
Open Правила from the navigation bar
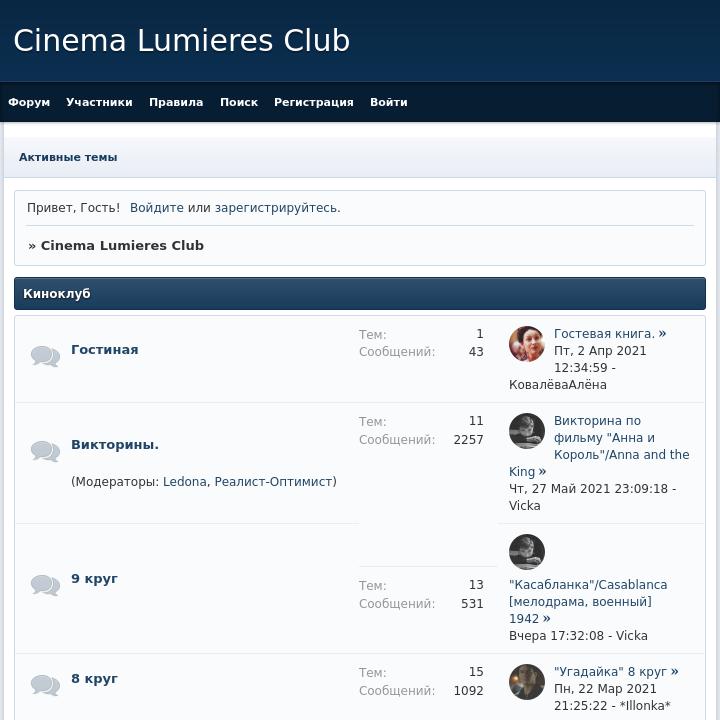(176, 102)
